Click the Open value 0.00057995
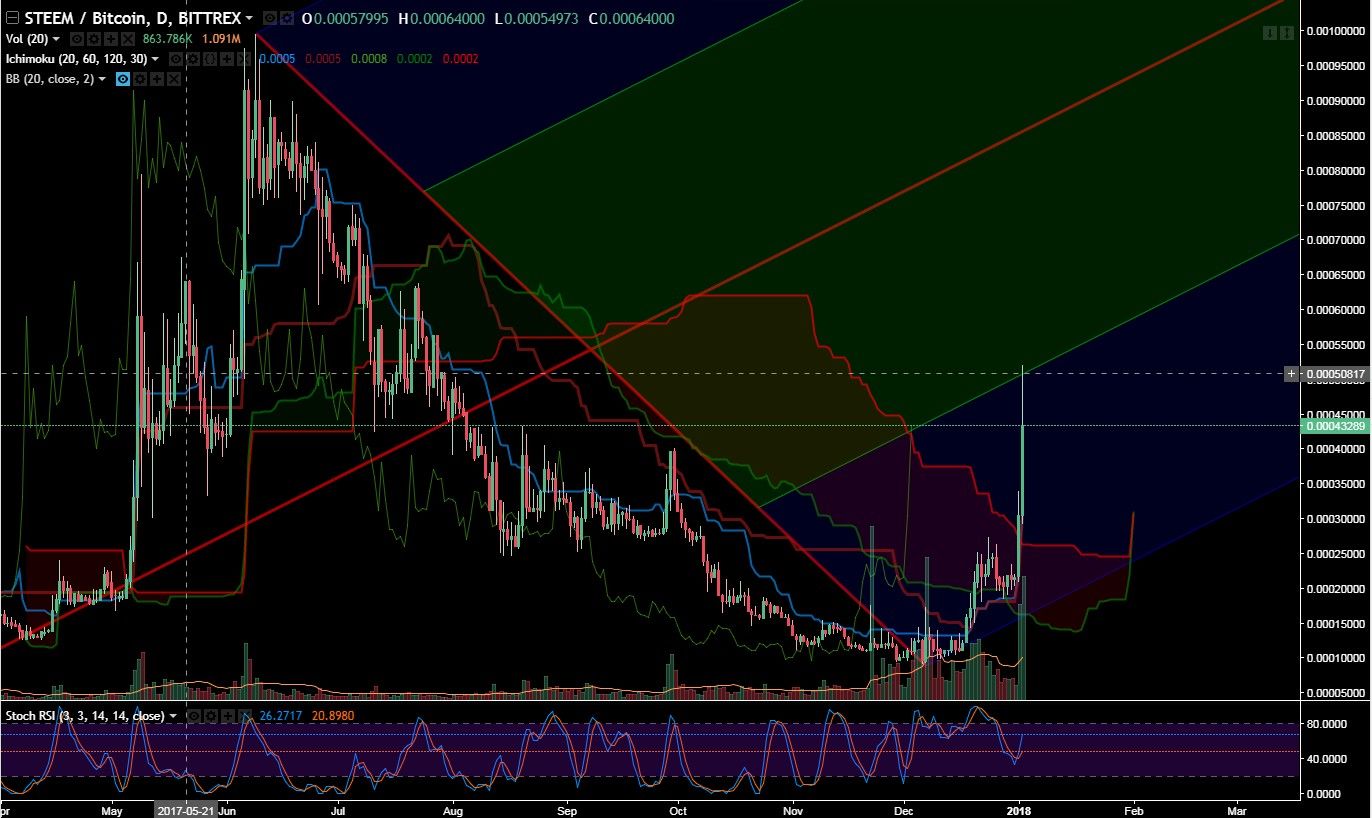 pos(351,18)
